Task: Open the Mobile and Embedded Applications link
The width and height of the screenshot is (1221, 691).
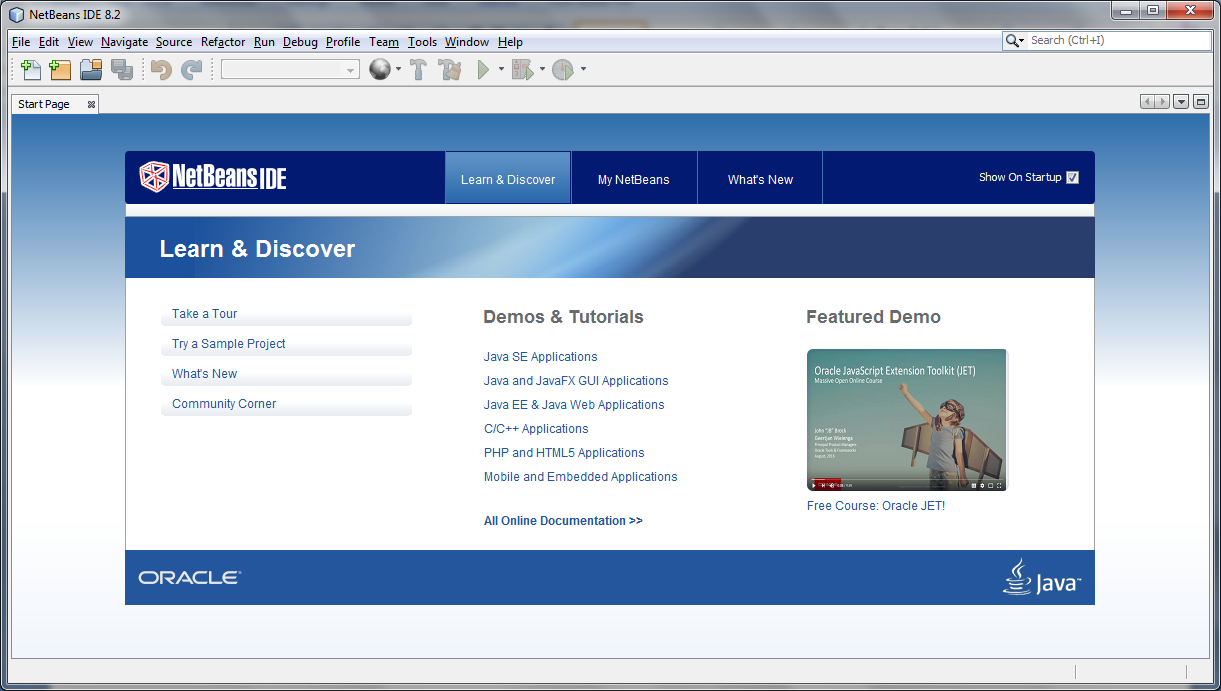Action: [581, 477]
